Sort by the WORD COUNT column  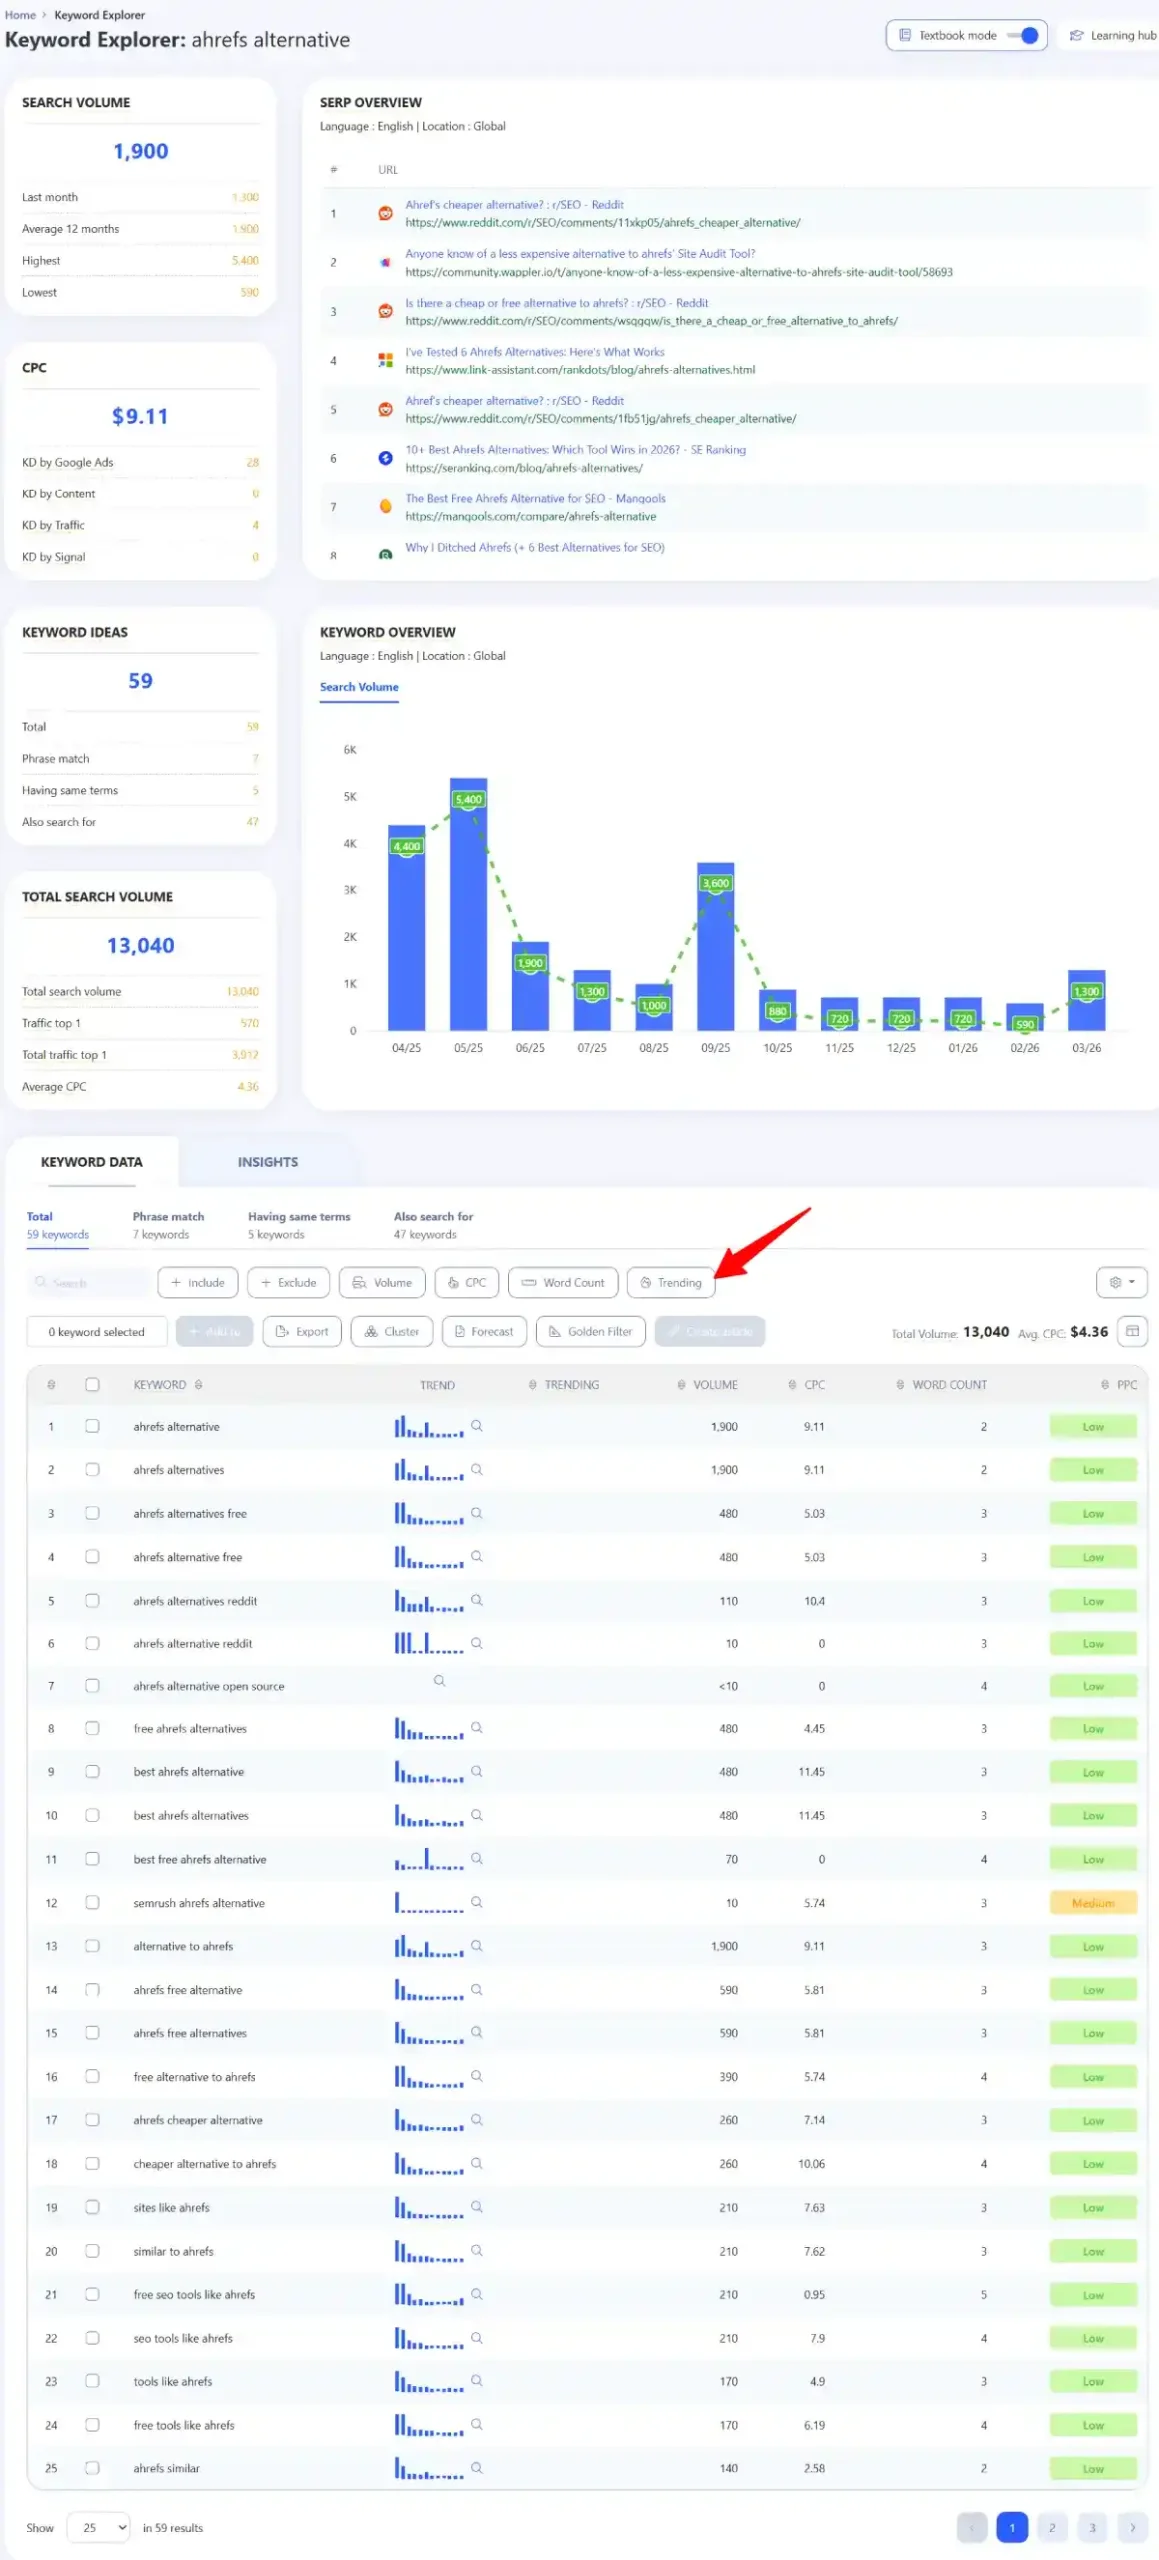click(x=900, y=1385)
